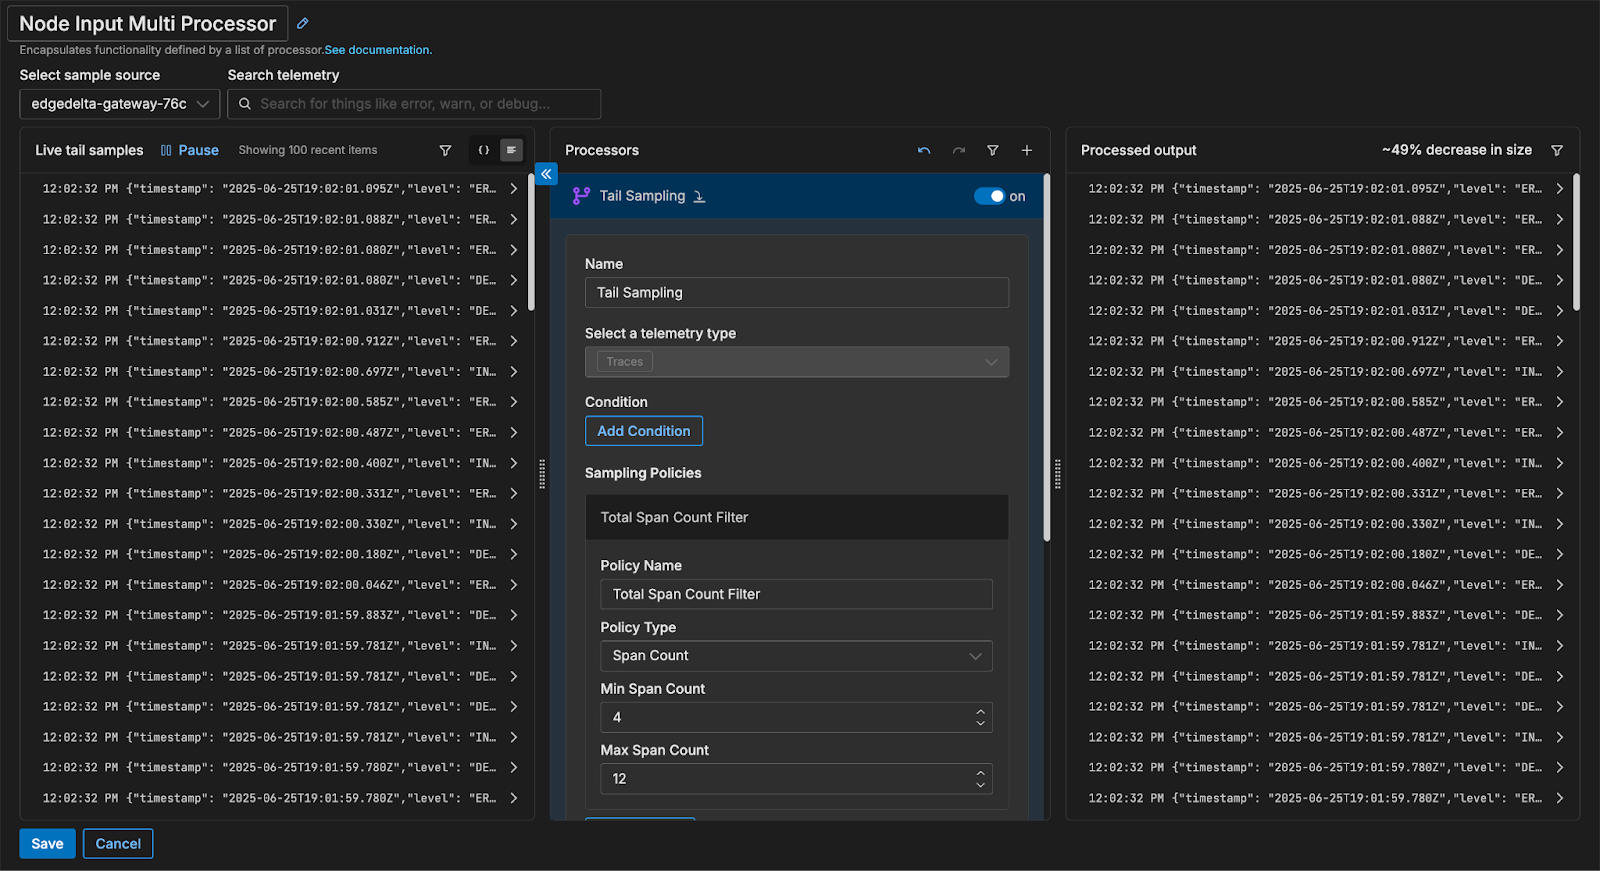Turn off the Tail Sampling toggle
The height and width of the screenshot is (871, 1600).
pos(989,196)
